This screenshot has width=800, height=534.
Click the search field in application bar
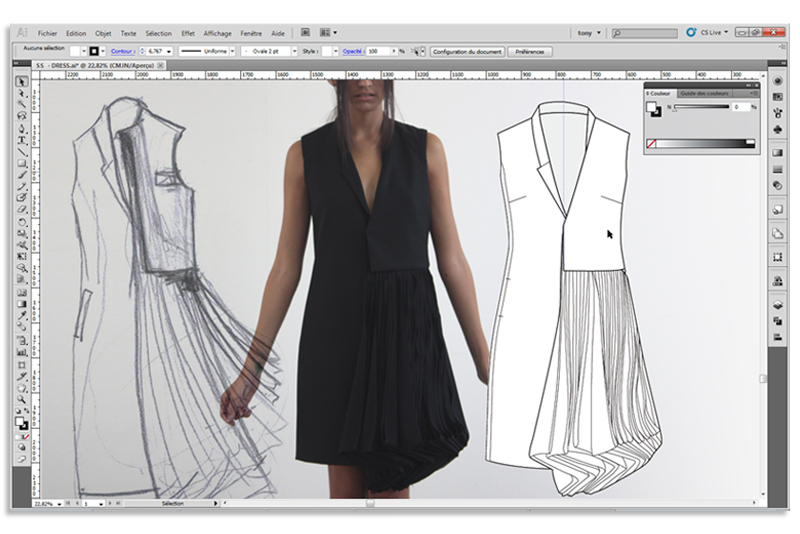[x=645, y=33]
